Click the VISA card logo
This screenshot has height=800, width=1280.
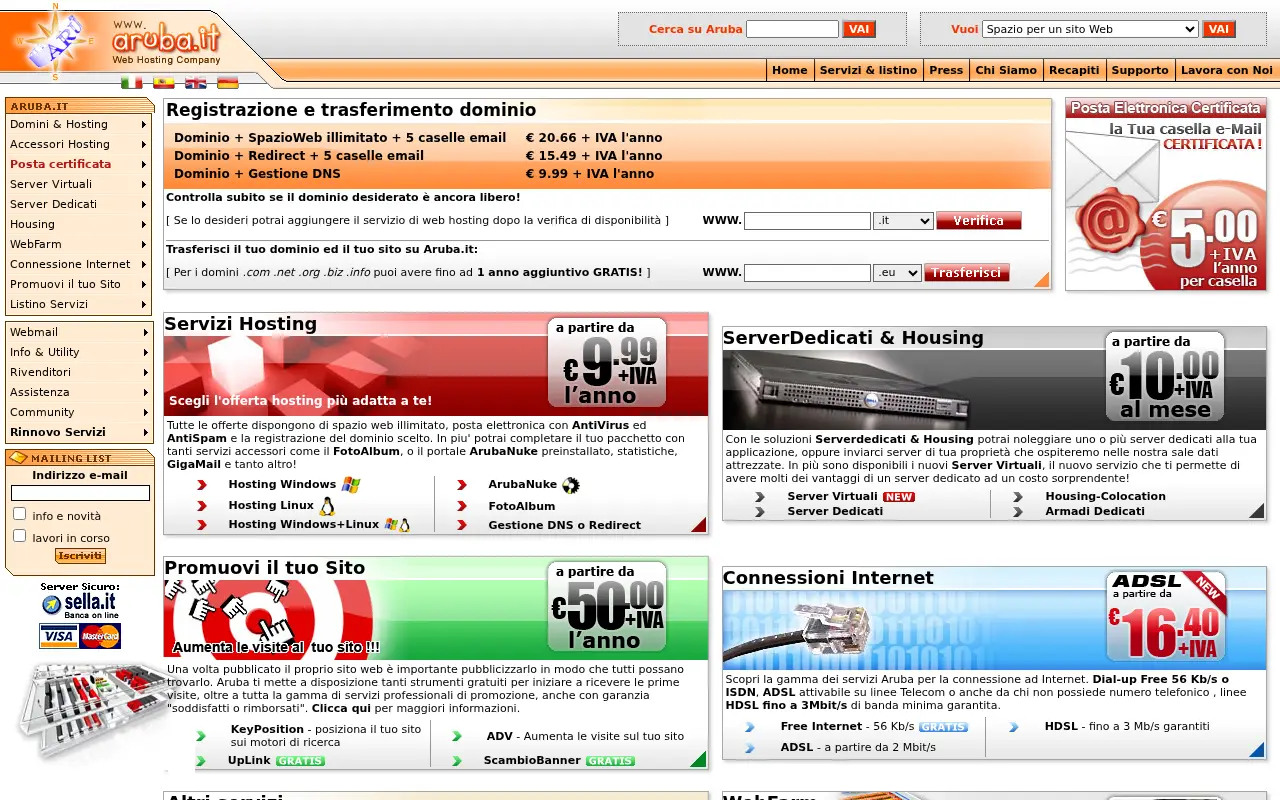58,635
